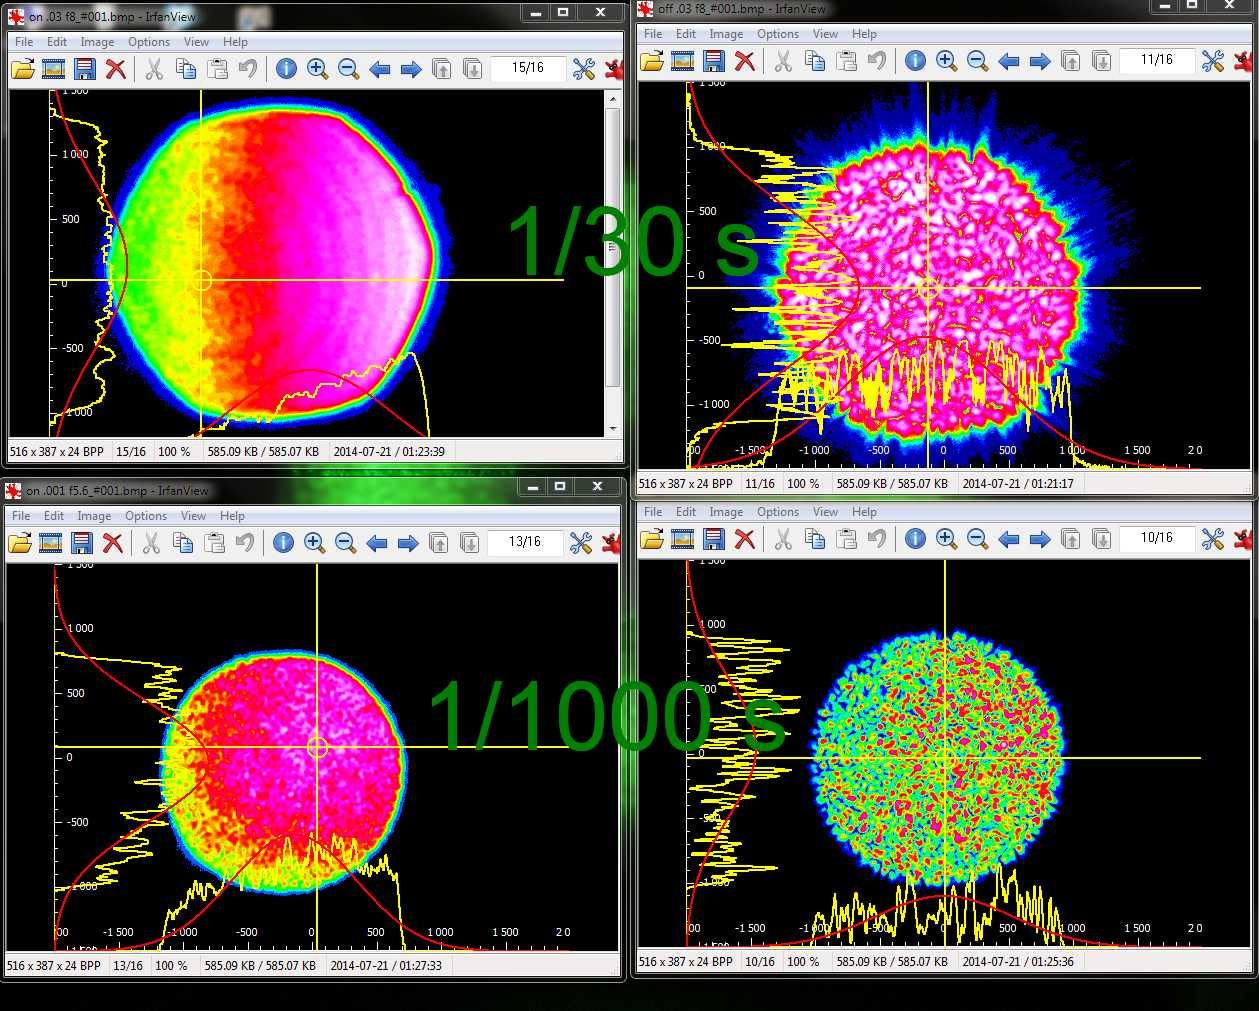Screen dimensions: 1259x1011
Task: Click Cut scissors icon in the 10/16 window
Action: tap(783, 539)
